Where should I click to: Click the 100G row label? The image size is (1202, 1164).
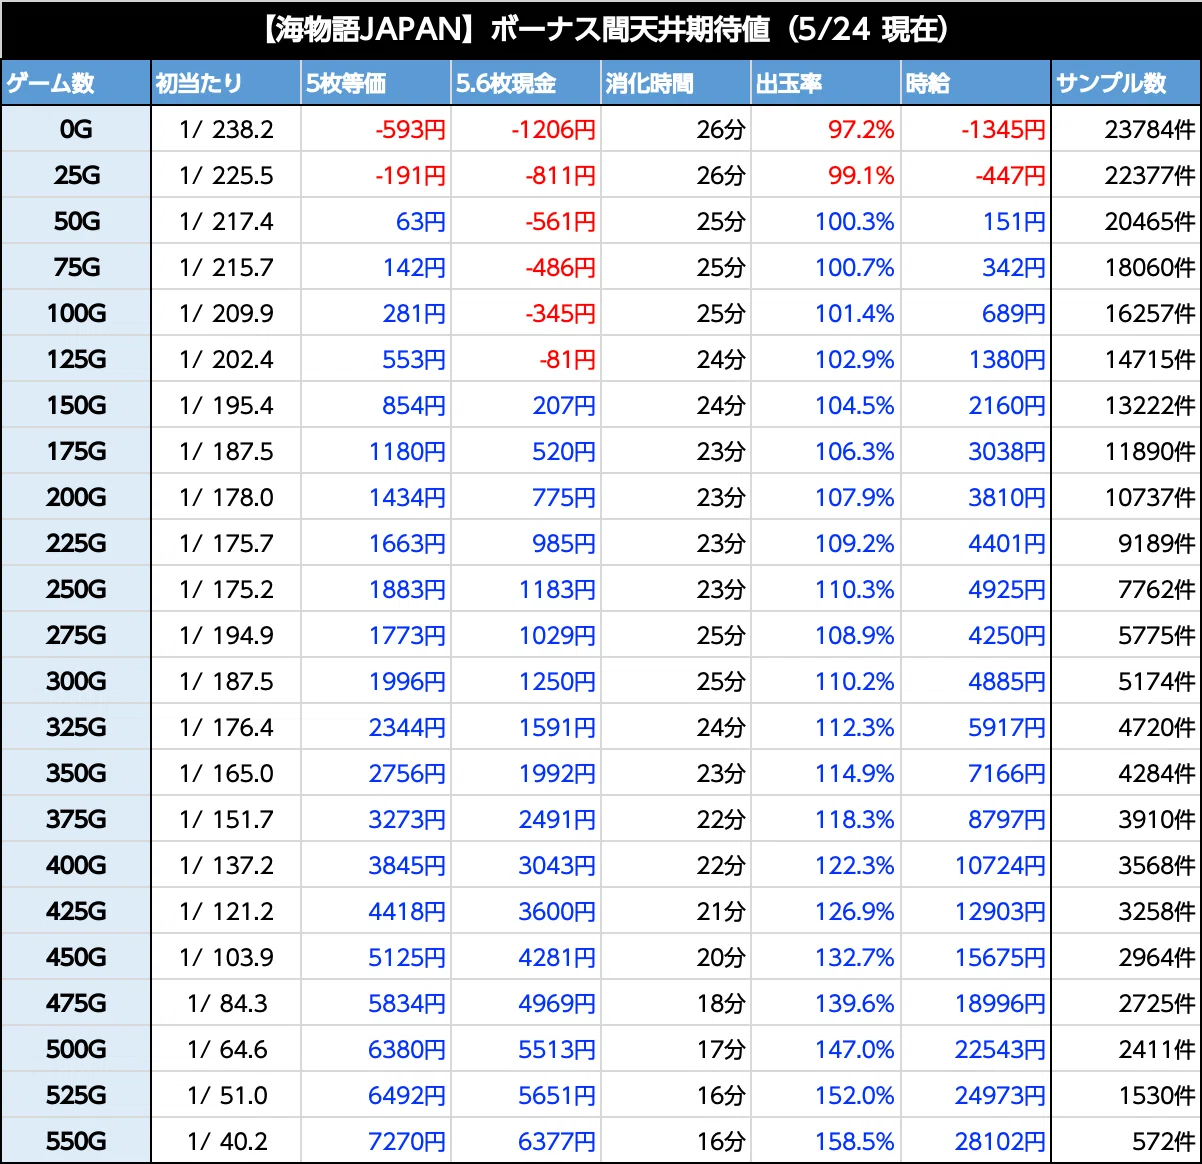76,313
